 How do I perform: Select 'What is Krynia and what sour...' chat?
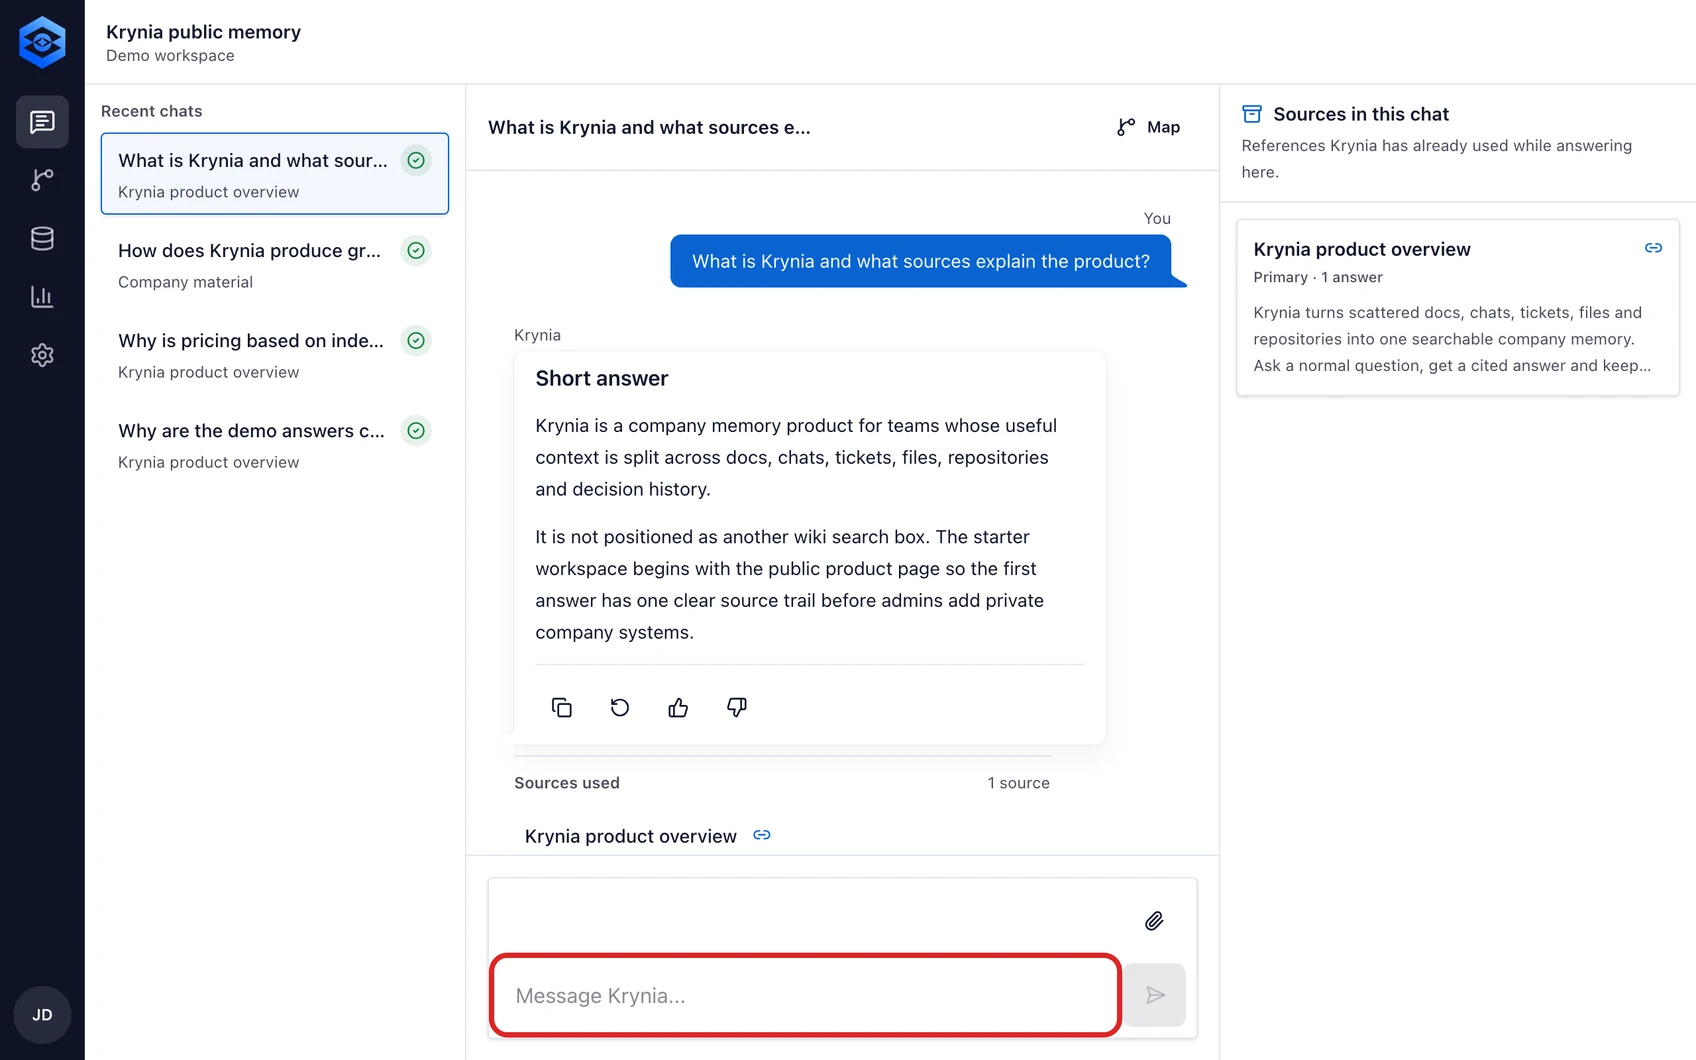click(x=275, y=174)
